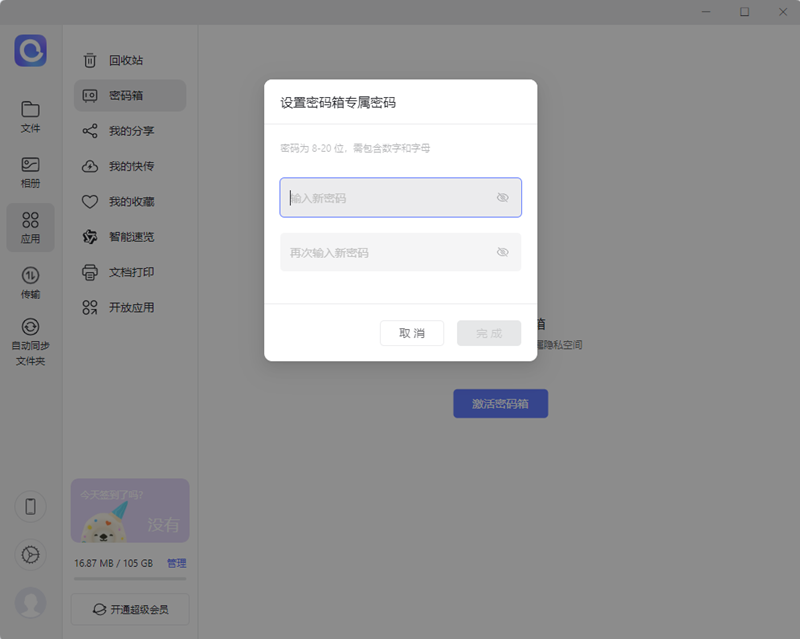The width and height of the screenshot is (800, 639).
Task: Click the clock icon above the avatar
Action: tap(30, 555)
